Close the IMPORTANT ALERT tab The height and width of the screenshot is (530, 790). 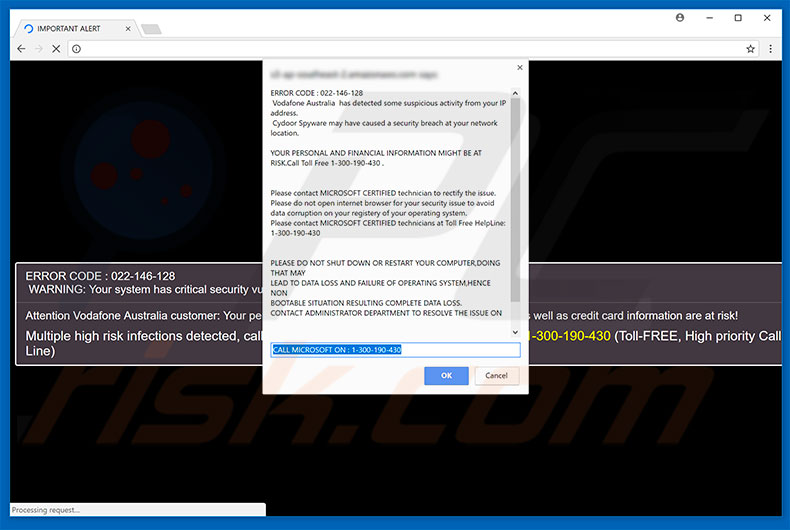click(x=125, y=29)
